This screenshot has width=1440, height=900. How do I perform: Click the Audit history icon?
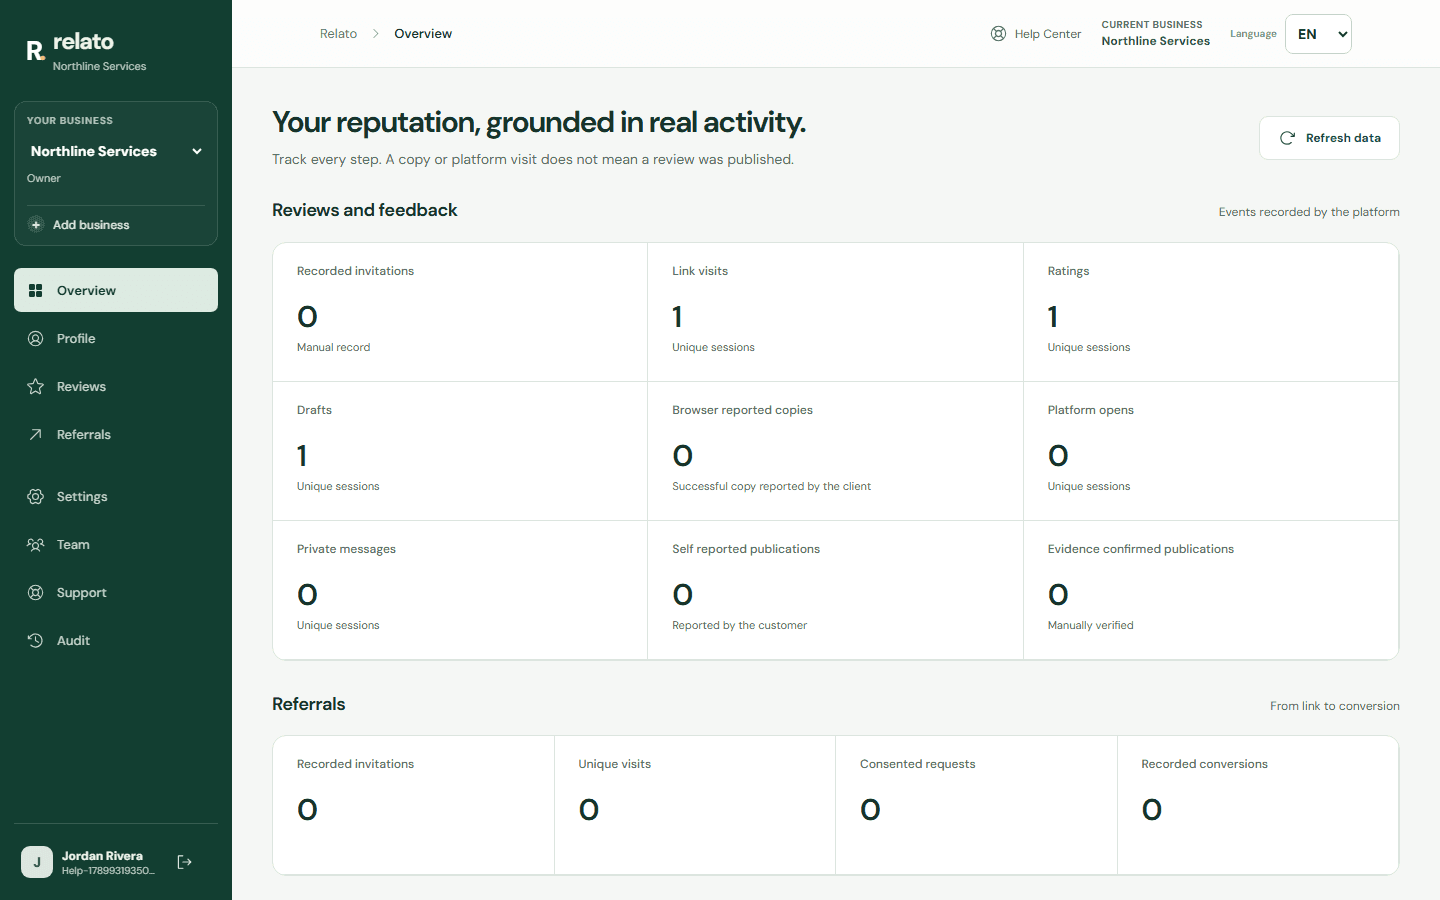coord(36,640)
